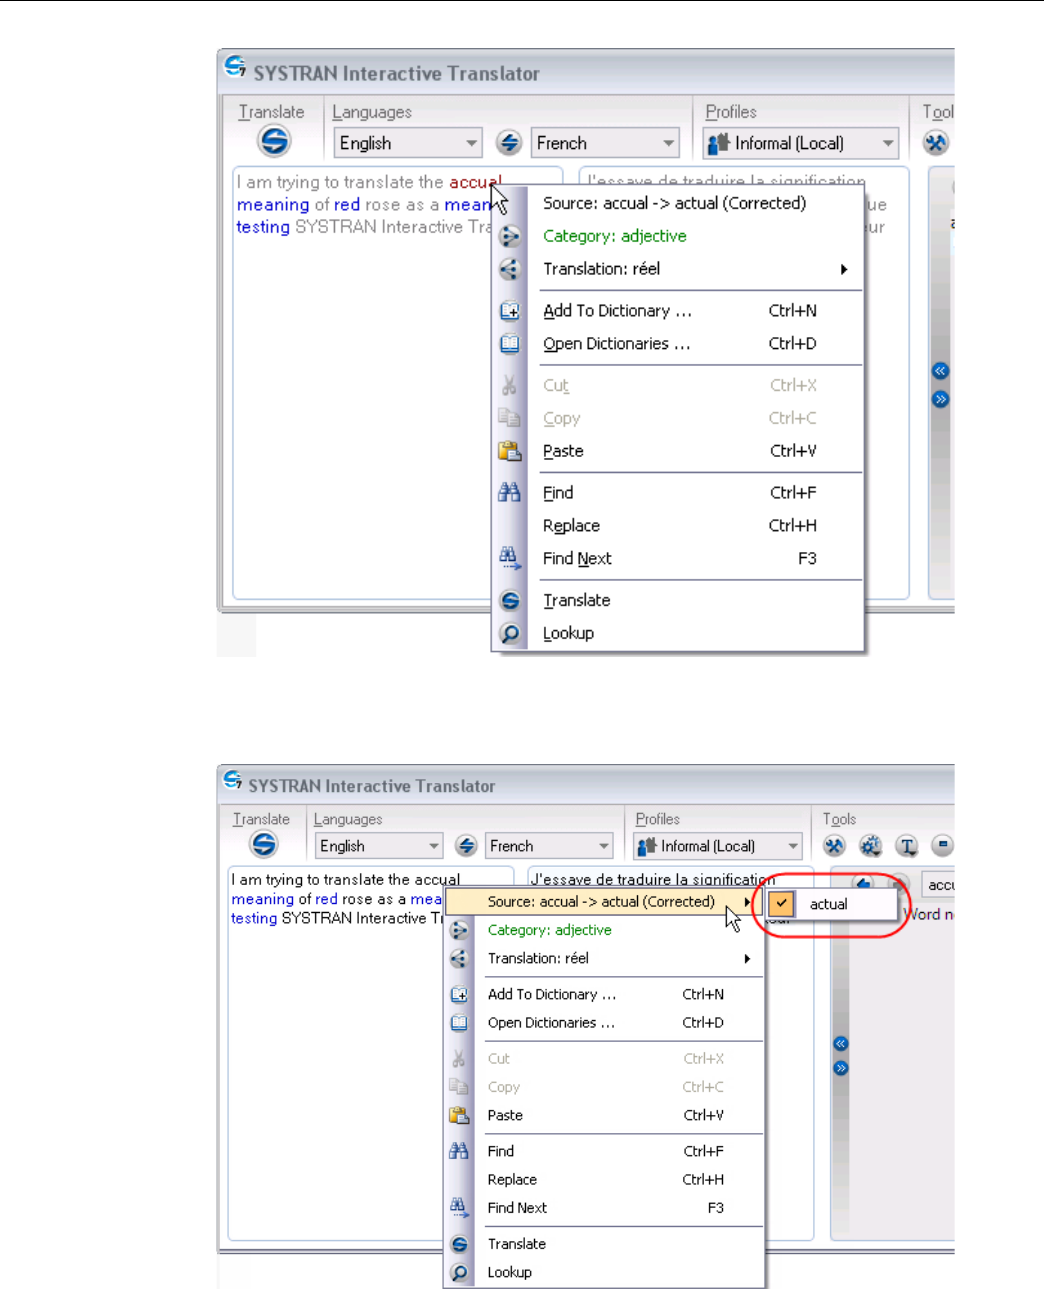Choose Add To Dictionary … in lower menu
Image resolution: width=1044 pixels, height=1289 pixels.
pyautogui.click(x=552, y=994)
